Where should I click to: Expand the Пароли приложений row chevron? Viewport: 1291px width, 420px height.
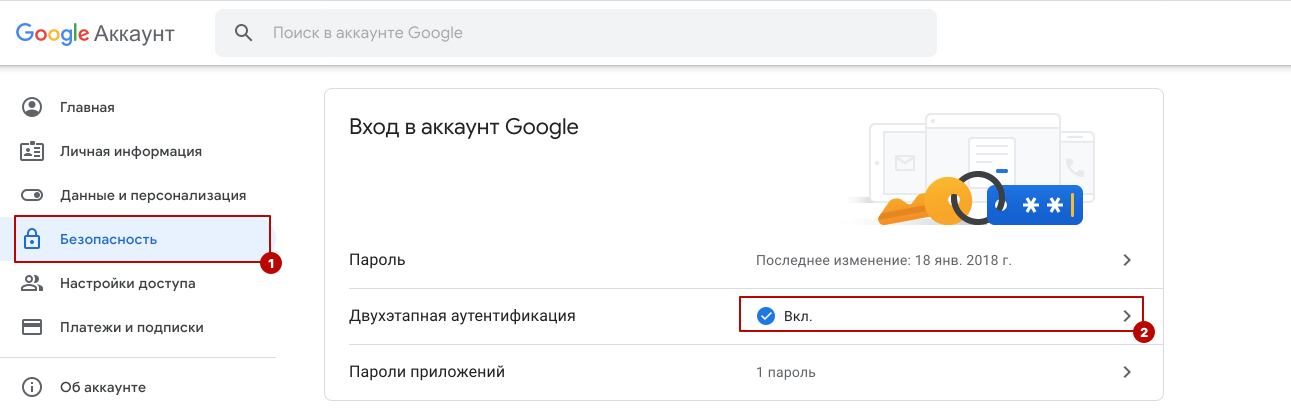point(1127,372)
